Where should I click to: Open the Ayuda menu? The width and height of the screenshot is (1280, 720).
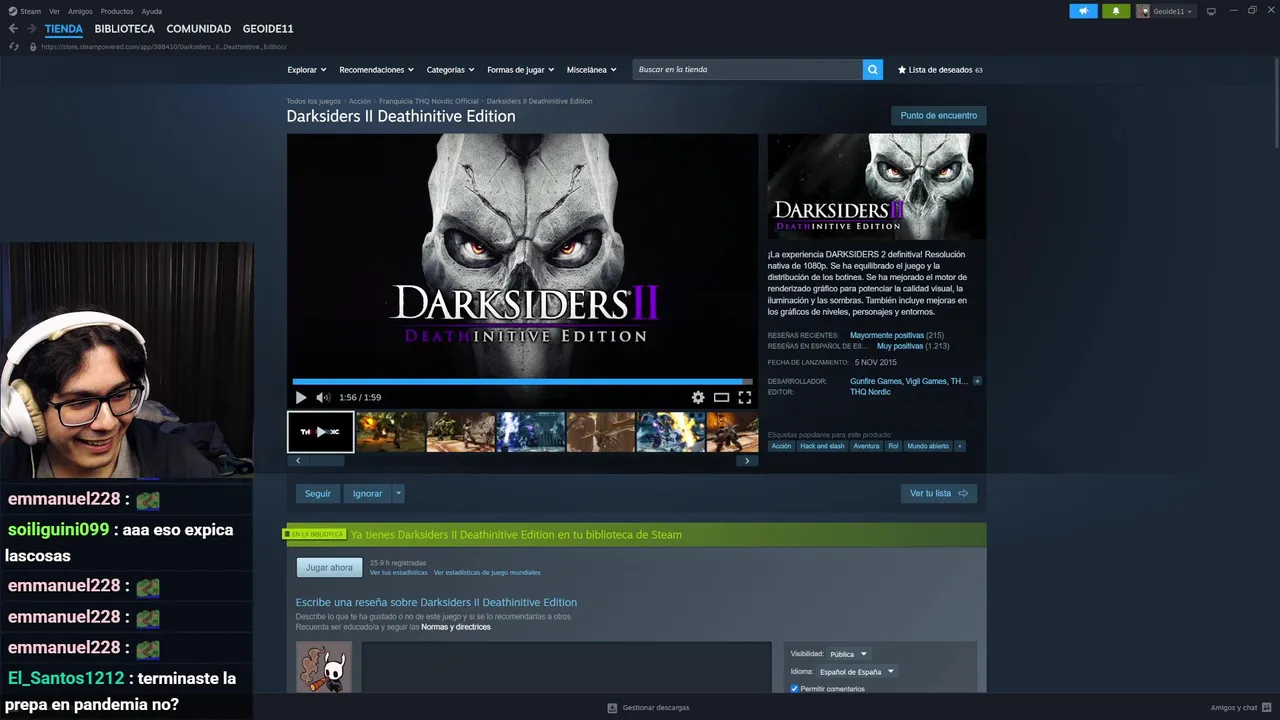pos(151,11)
